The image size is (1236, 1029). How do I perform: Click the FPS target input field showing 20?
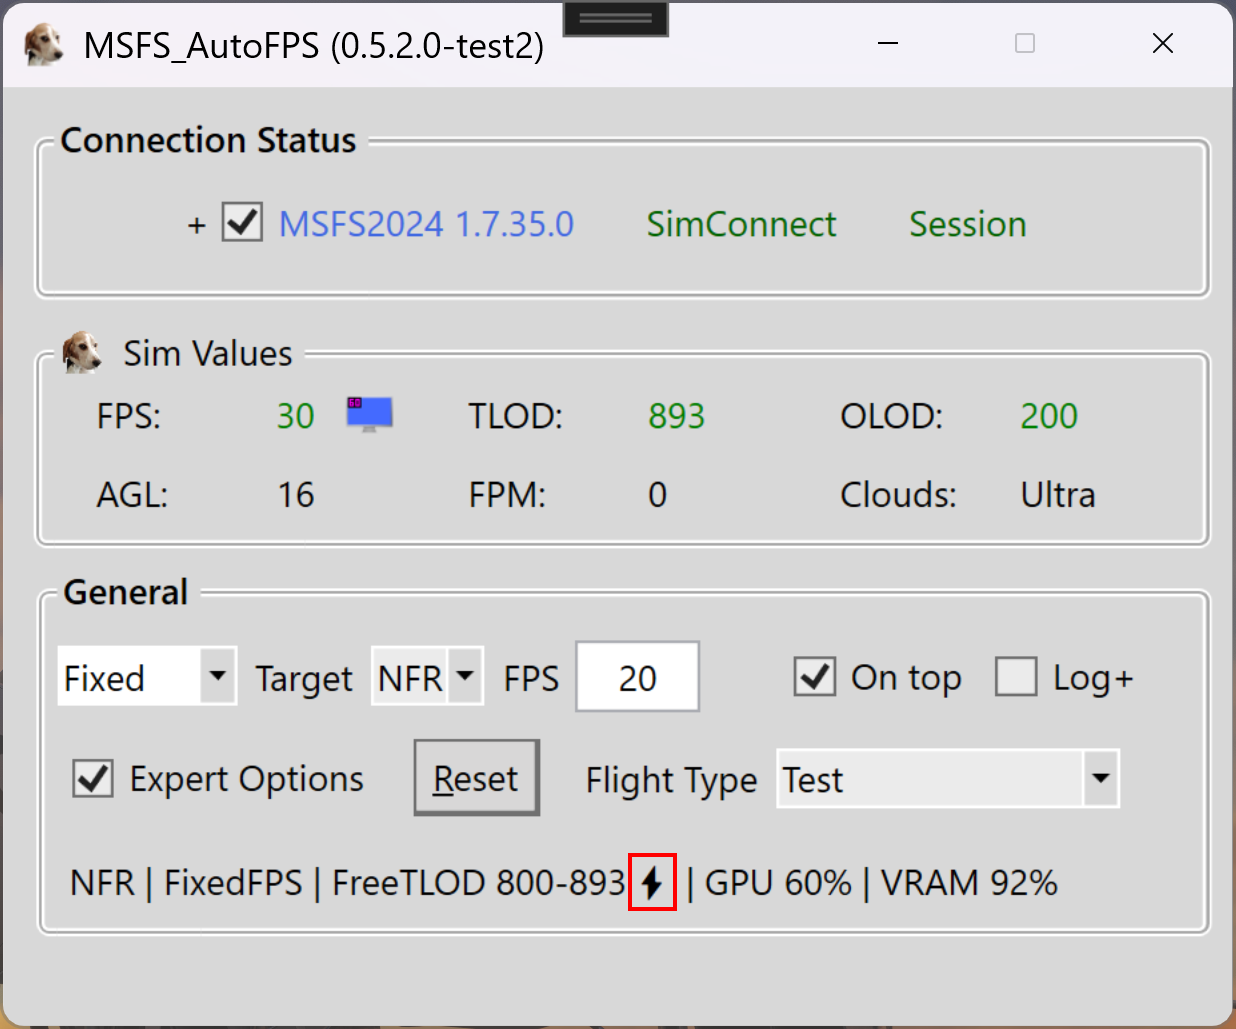pyautogui.click(x=637, y=677)
